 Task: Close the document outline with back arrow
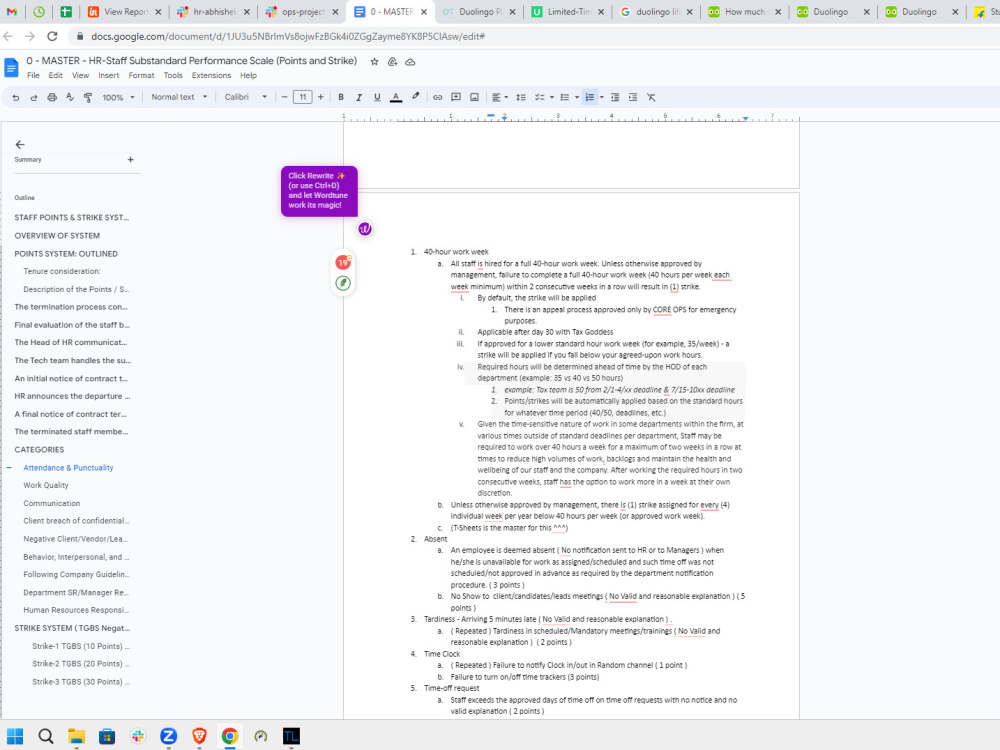(20, 145)
